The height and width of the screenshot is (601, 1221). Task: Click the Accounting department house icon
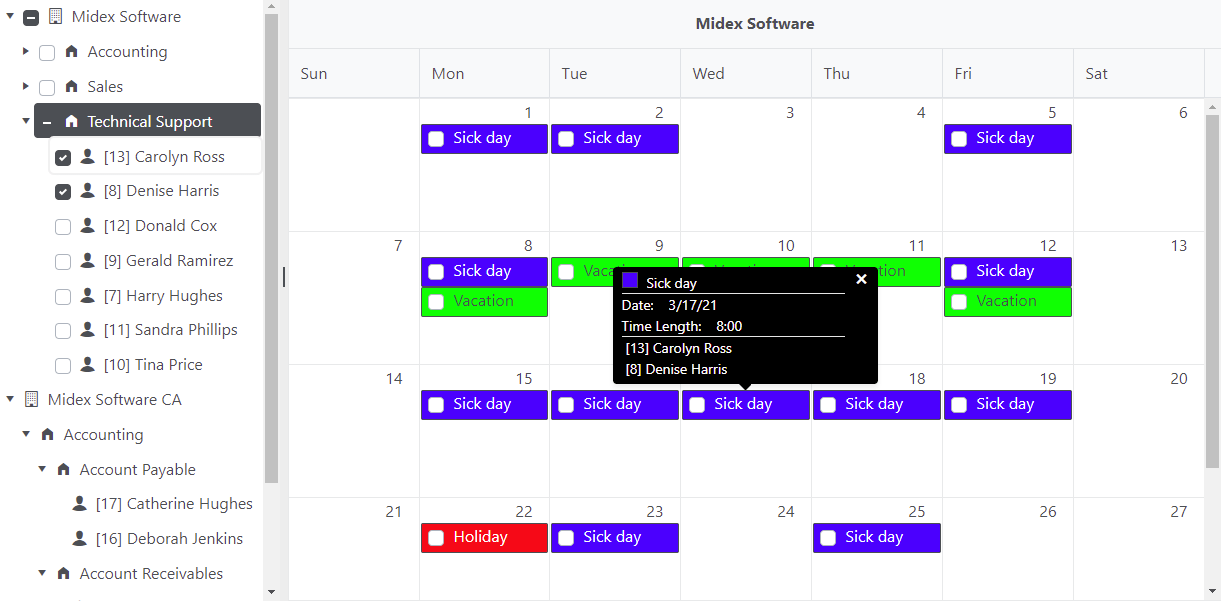point(71,52)
